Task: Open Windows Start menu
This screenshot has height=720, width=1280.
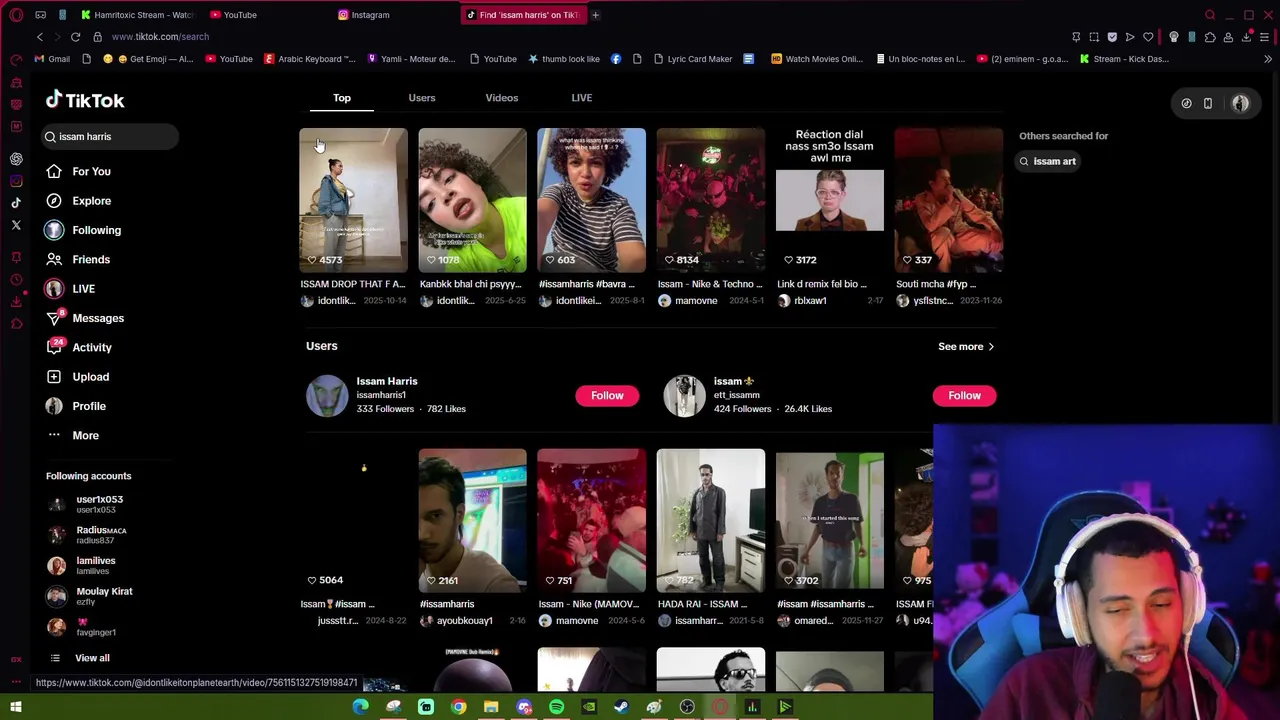Action: [x=16, y=707]
